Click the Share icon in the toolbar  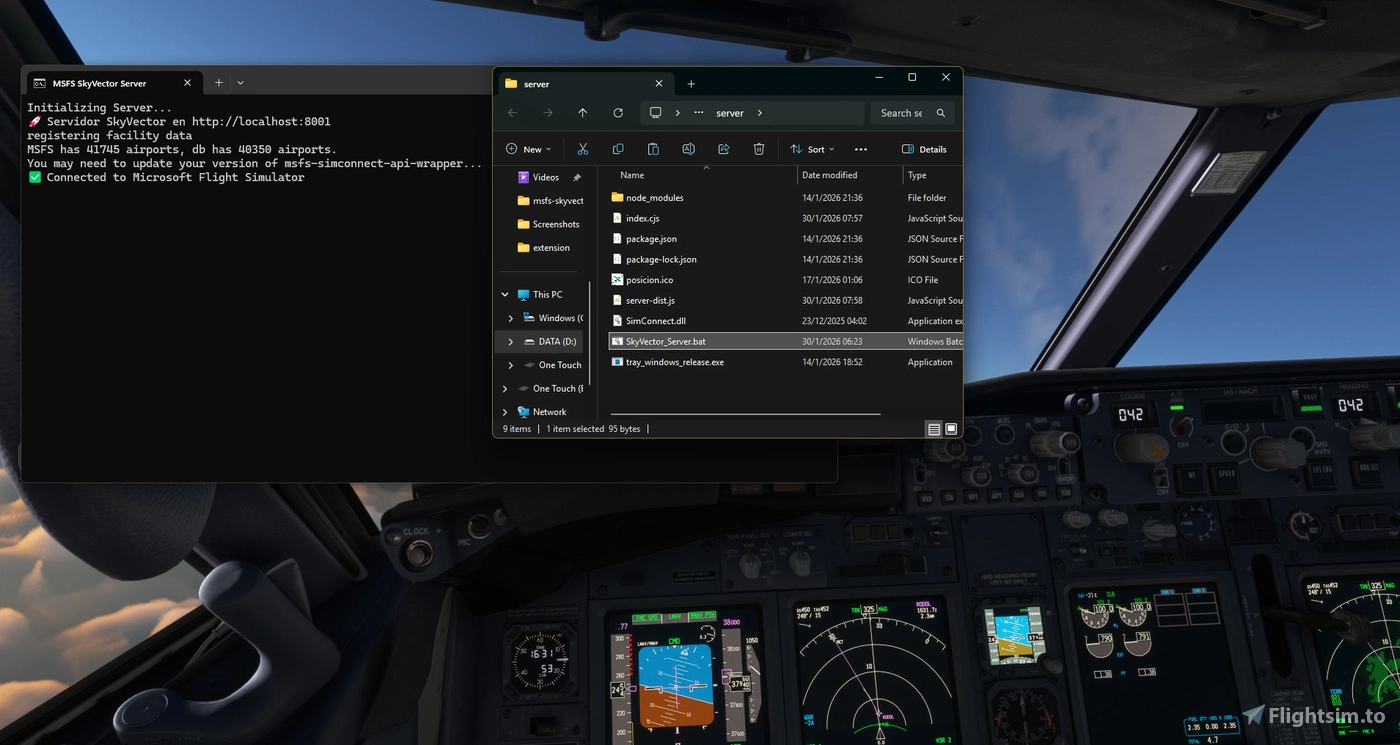tap(723, 148)
